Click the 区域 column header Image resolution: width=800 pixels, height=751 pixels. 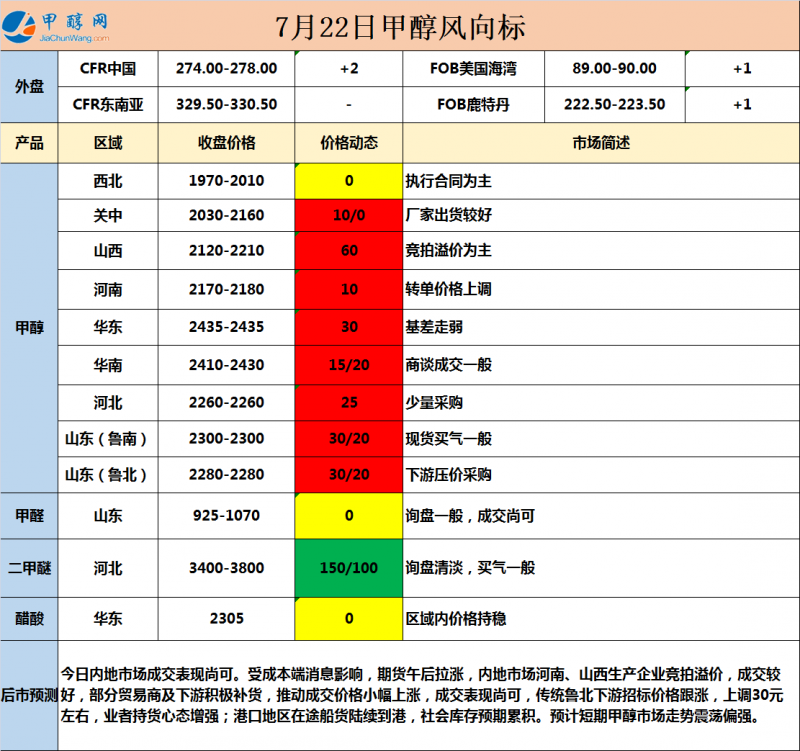(108, 143)
